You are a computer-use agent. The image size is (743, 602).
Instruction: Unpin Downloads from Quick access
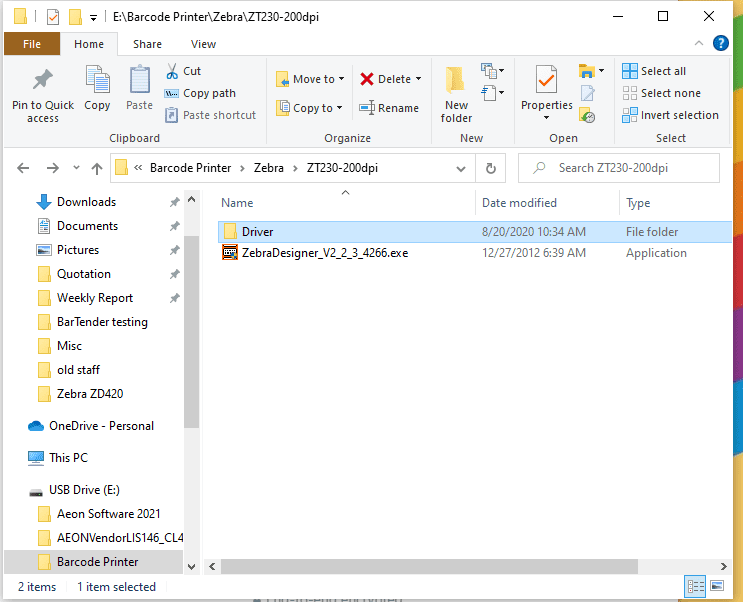[x=174, y=202]
